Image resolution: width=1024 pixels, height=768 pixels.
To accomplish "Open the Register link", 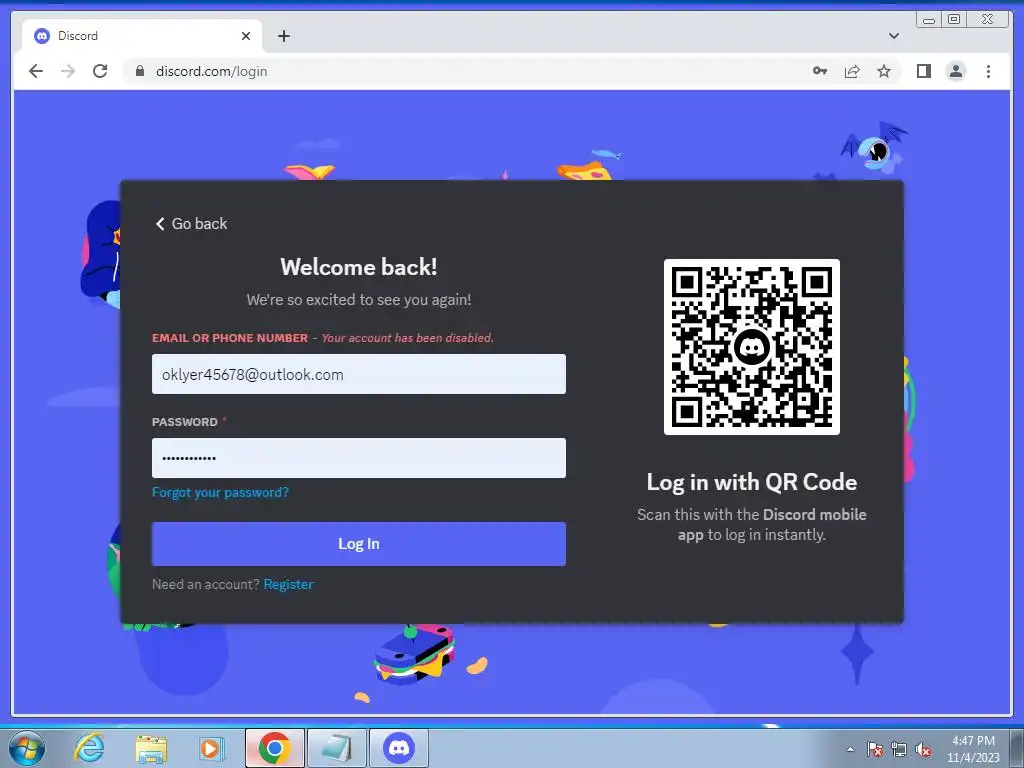I will [x=288, y=584].
